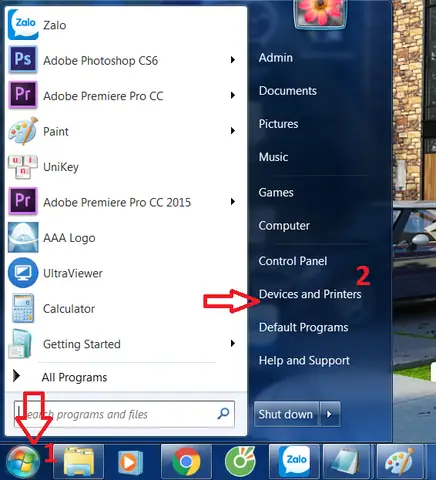Expand the Premiere Pro CC 2015 jump list arrow

point(233,202)
